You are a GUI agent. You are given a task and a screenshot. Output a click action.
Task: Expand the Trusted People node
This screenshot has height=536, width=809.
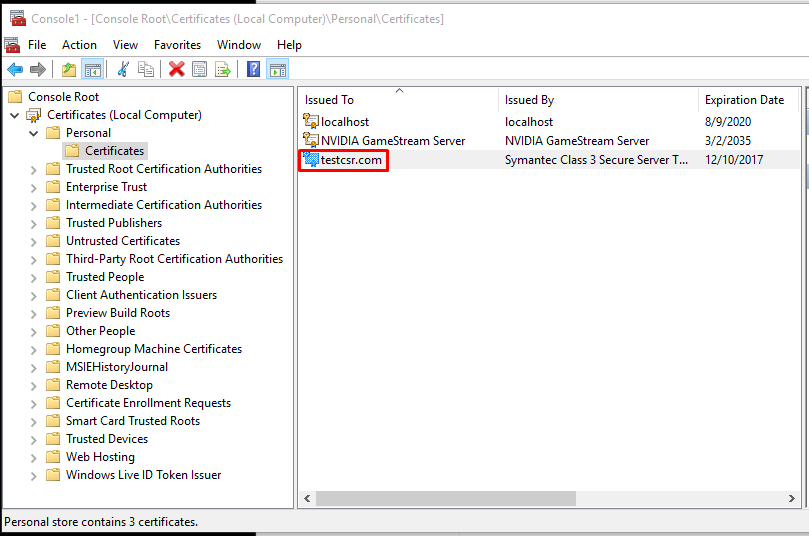(x=34, y=278)
